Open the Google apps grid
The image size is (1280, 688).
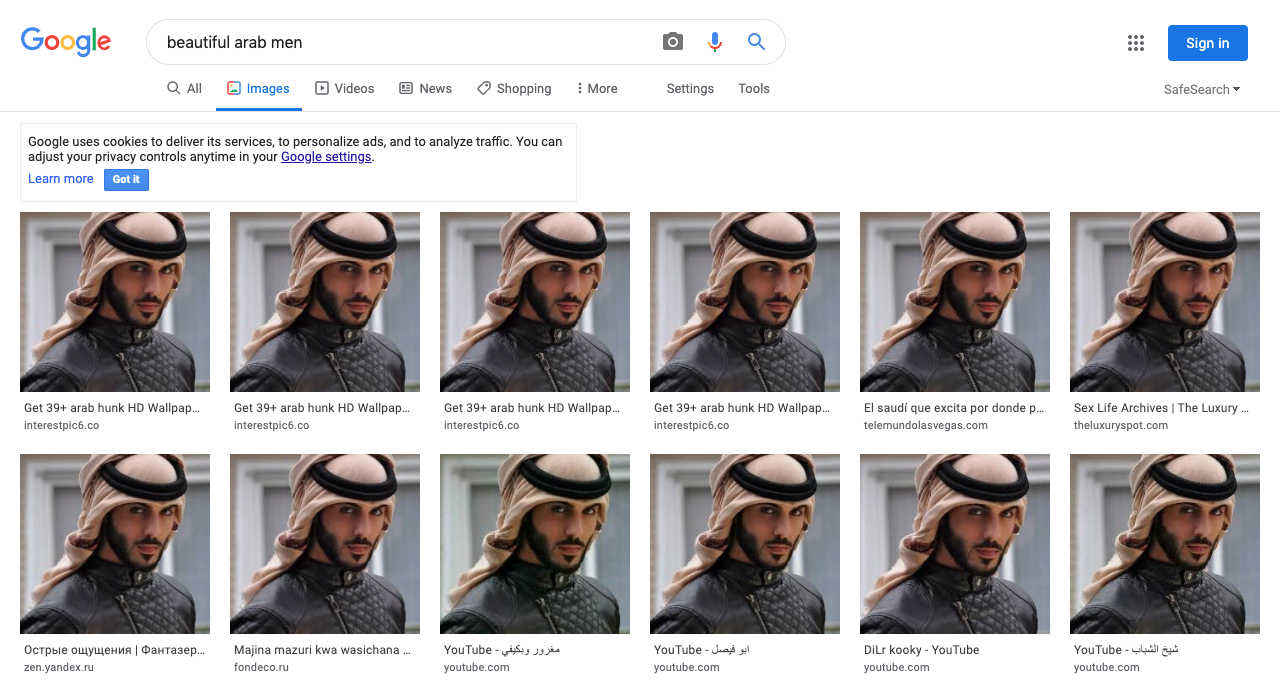[1135, 43]
